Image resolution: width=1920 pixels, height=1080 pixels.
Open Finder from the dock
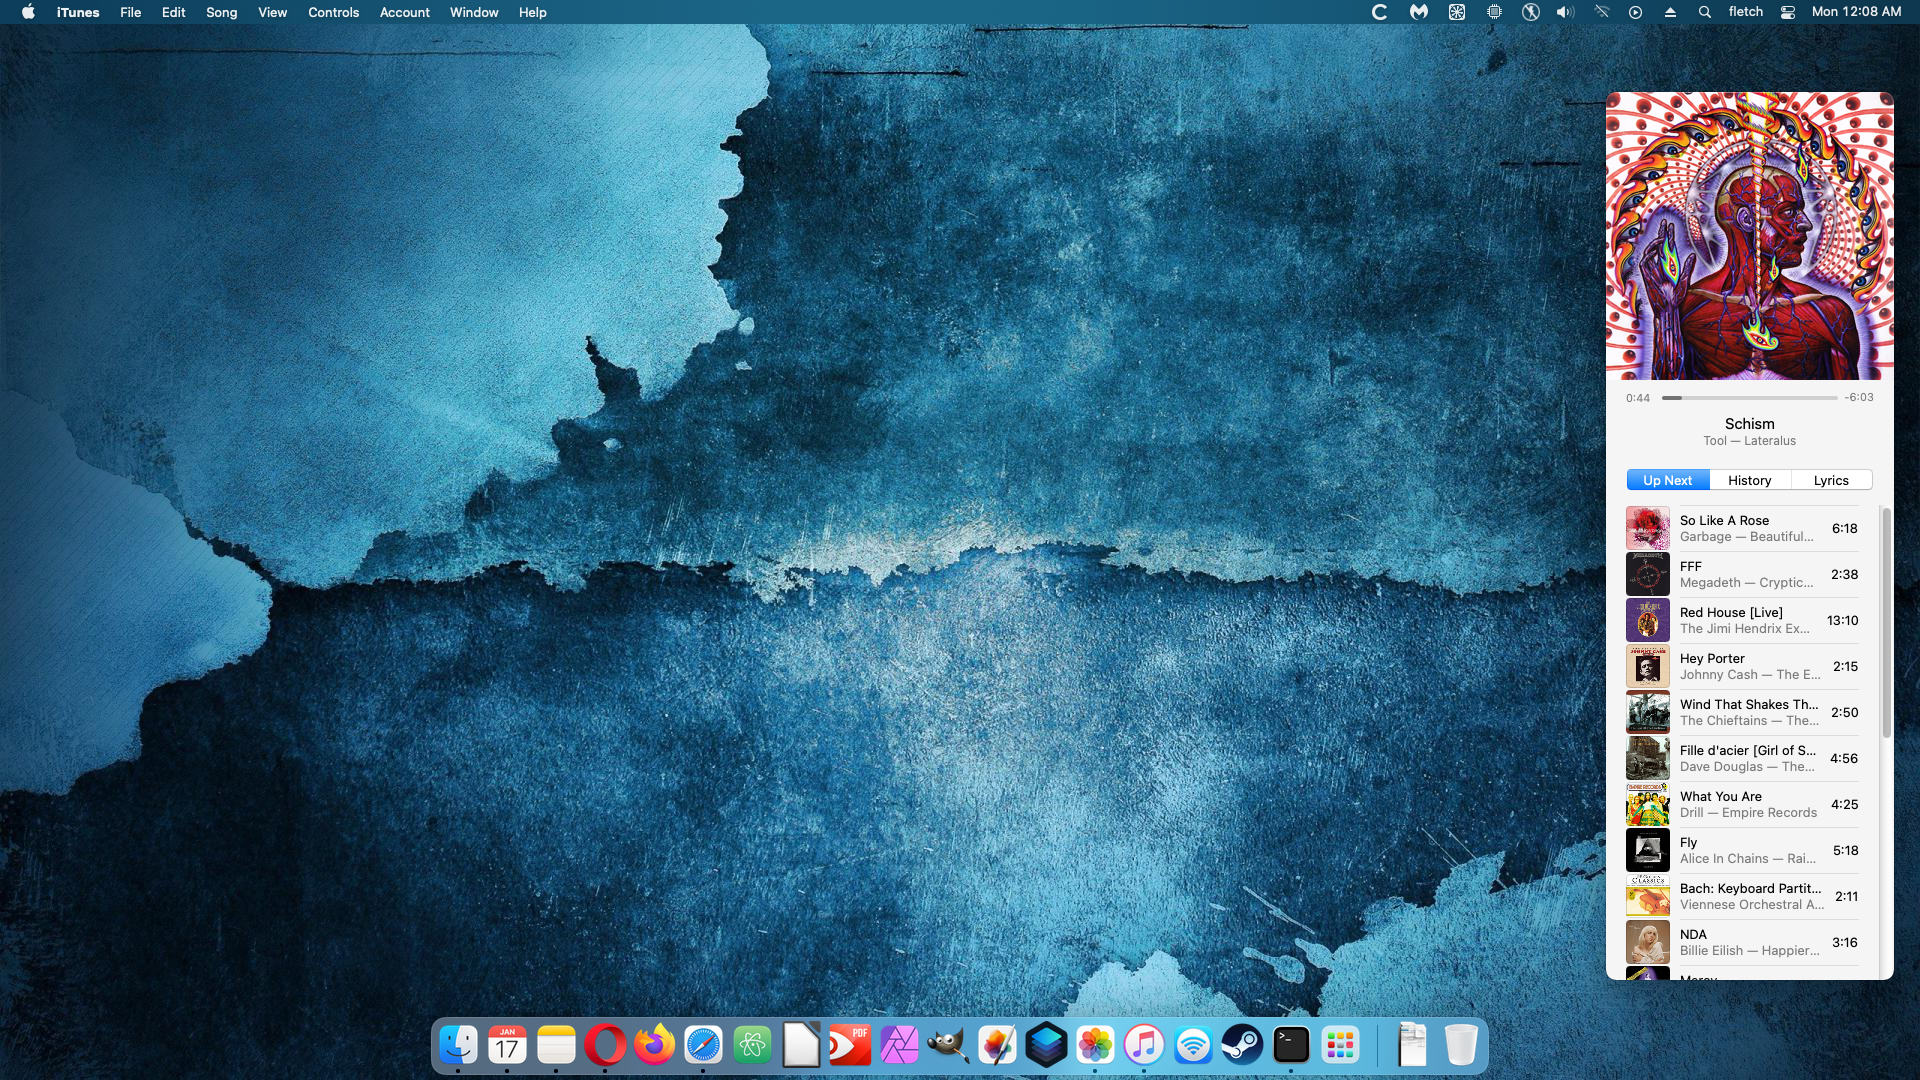459,1046
